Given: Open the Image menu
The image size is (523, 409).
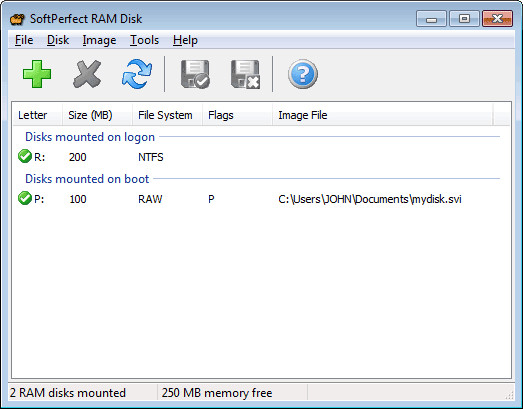Looking at the screenshot, I should (x=99, y=40).
